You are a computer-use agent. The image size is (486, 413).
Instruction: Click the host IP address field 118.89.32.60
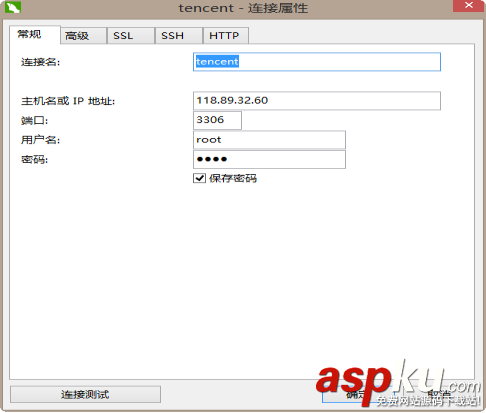[x=317, y=101]
